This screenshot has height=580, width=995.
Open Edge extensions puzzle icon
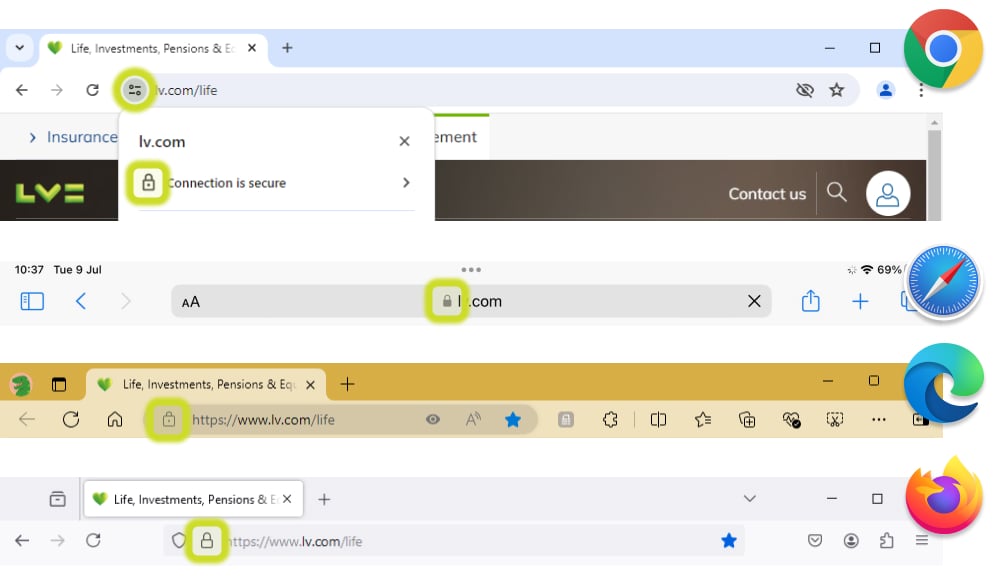tap(610, 419)
